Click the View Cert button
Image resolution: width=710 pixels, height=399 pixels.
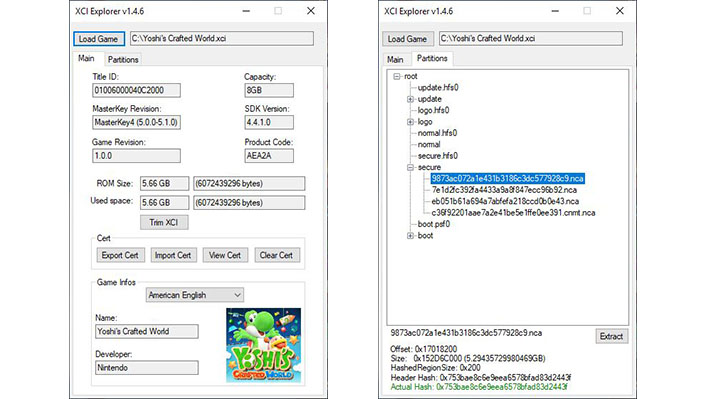point(225,255)
